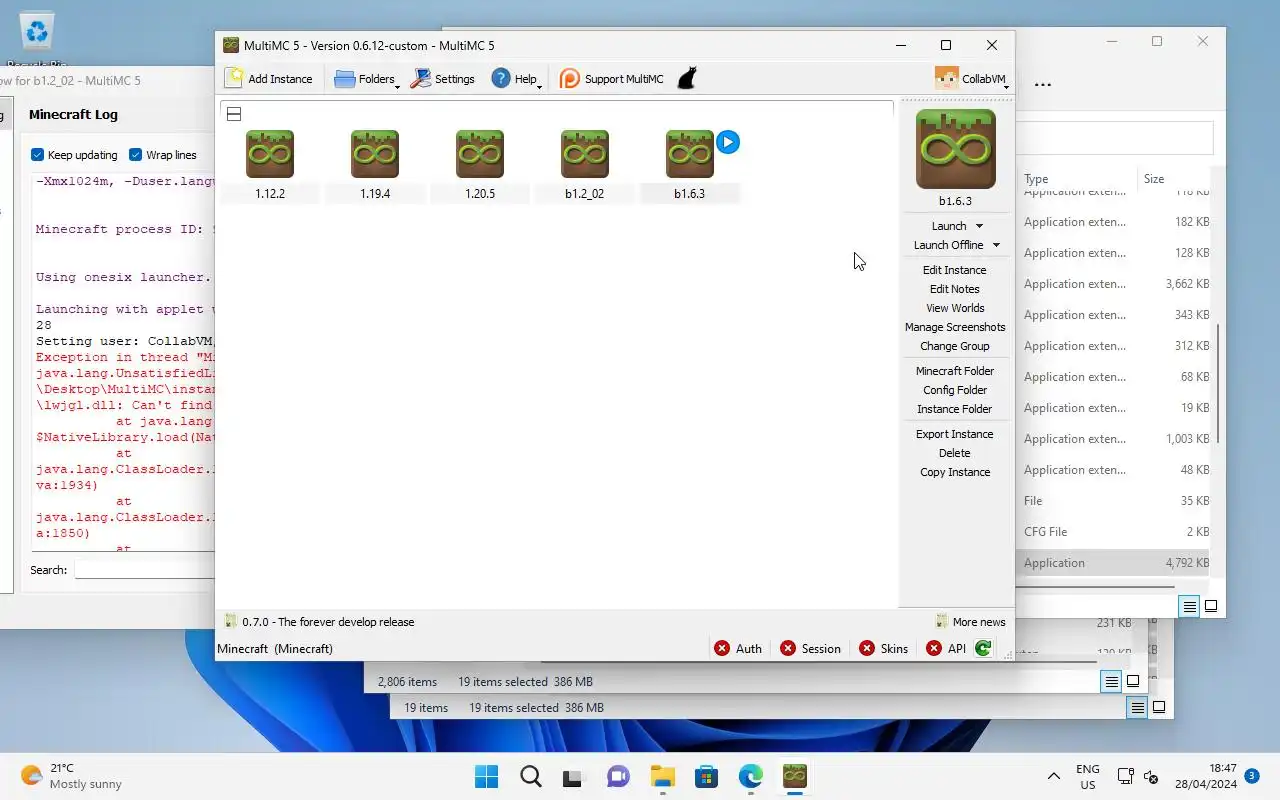Click the green refresh status icon
The height and width of the screenshot is (800, 1280).
click(983, 649)
